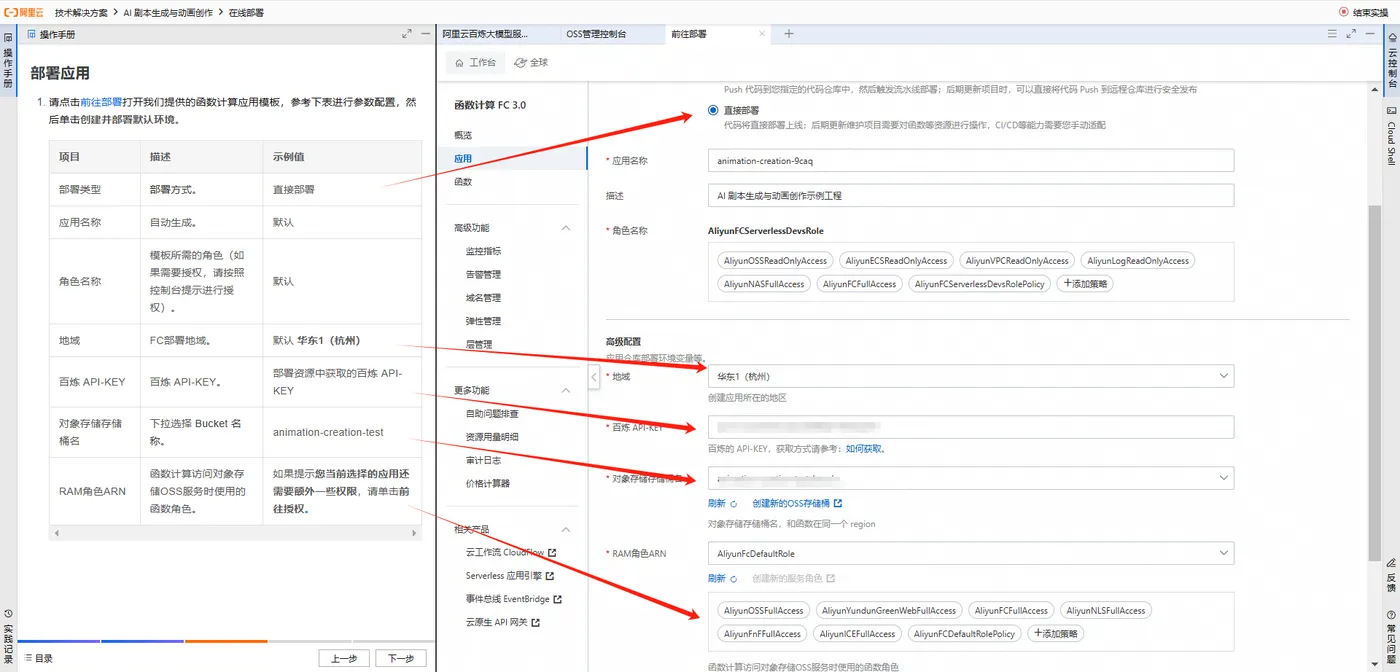Open 弹性管理 menu item
Screen dimensions: 1400x672
[483, 321]
